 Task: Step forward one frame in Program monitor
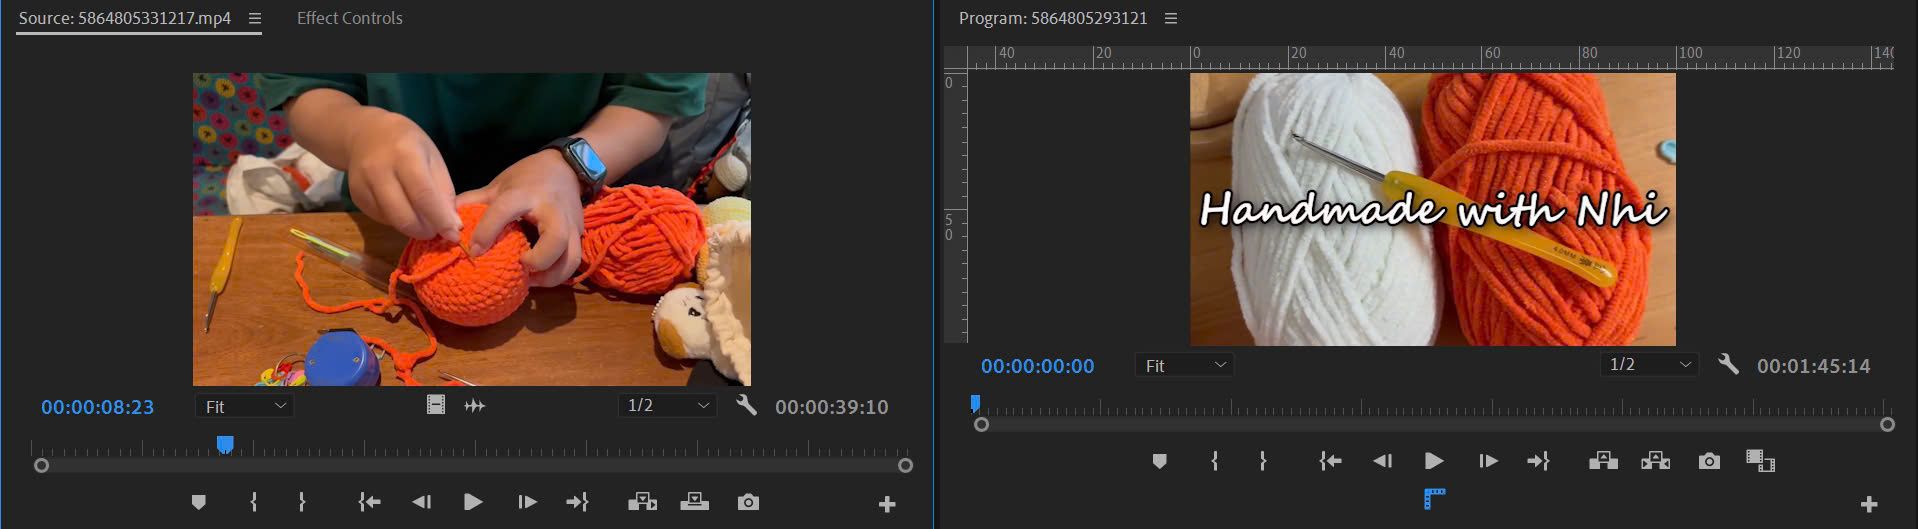[x=1488, y=461]
